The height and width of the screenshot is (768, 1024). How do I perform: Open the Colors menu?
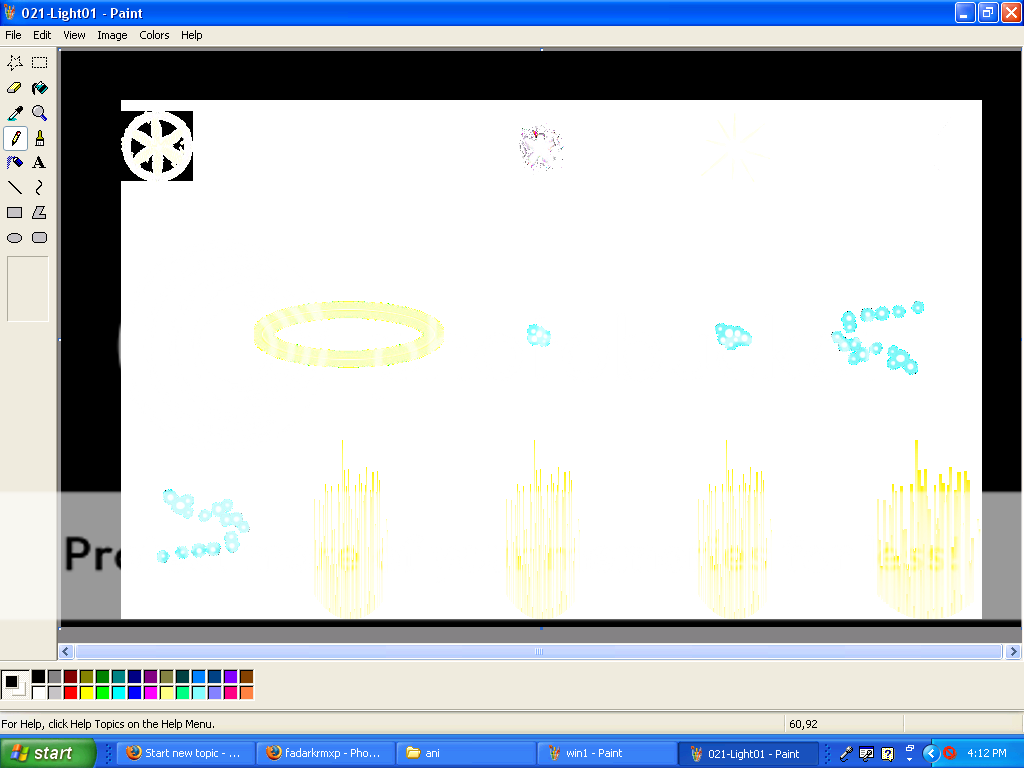tap(154, 35)
